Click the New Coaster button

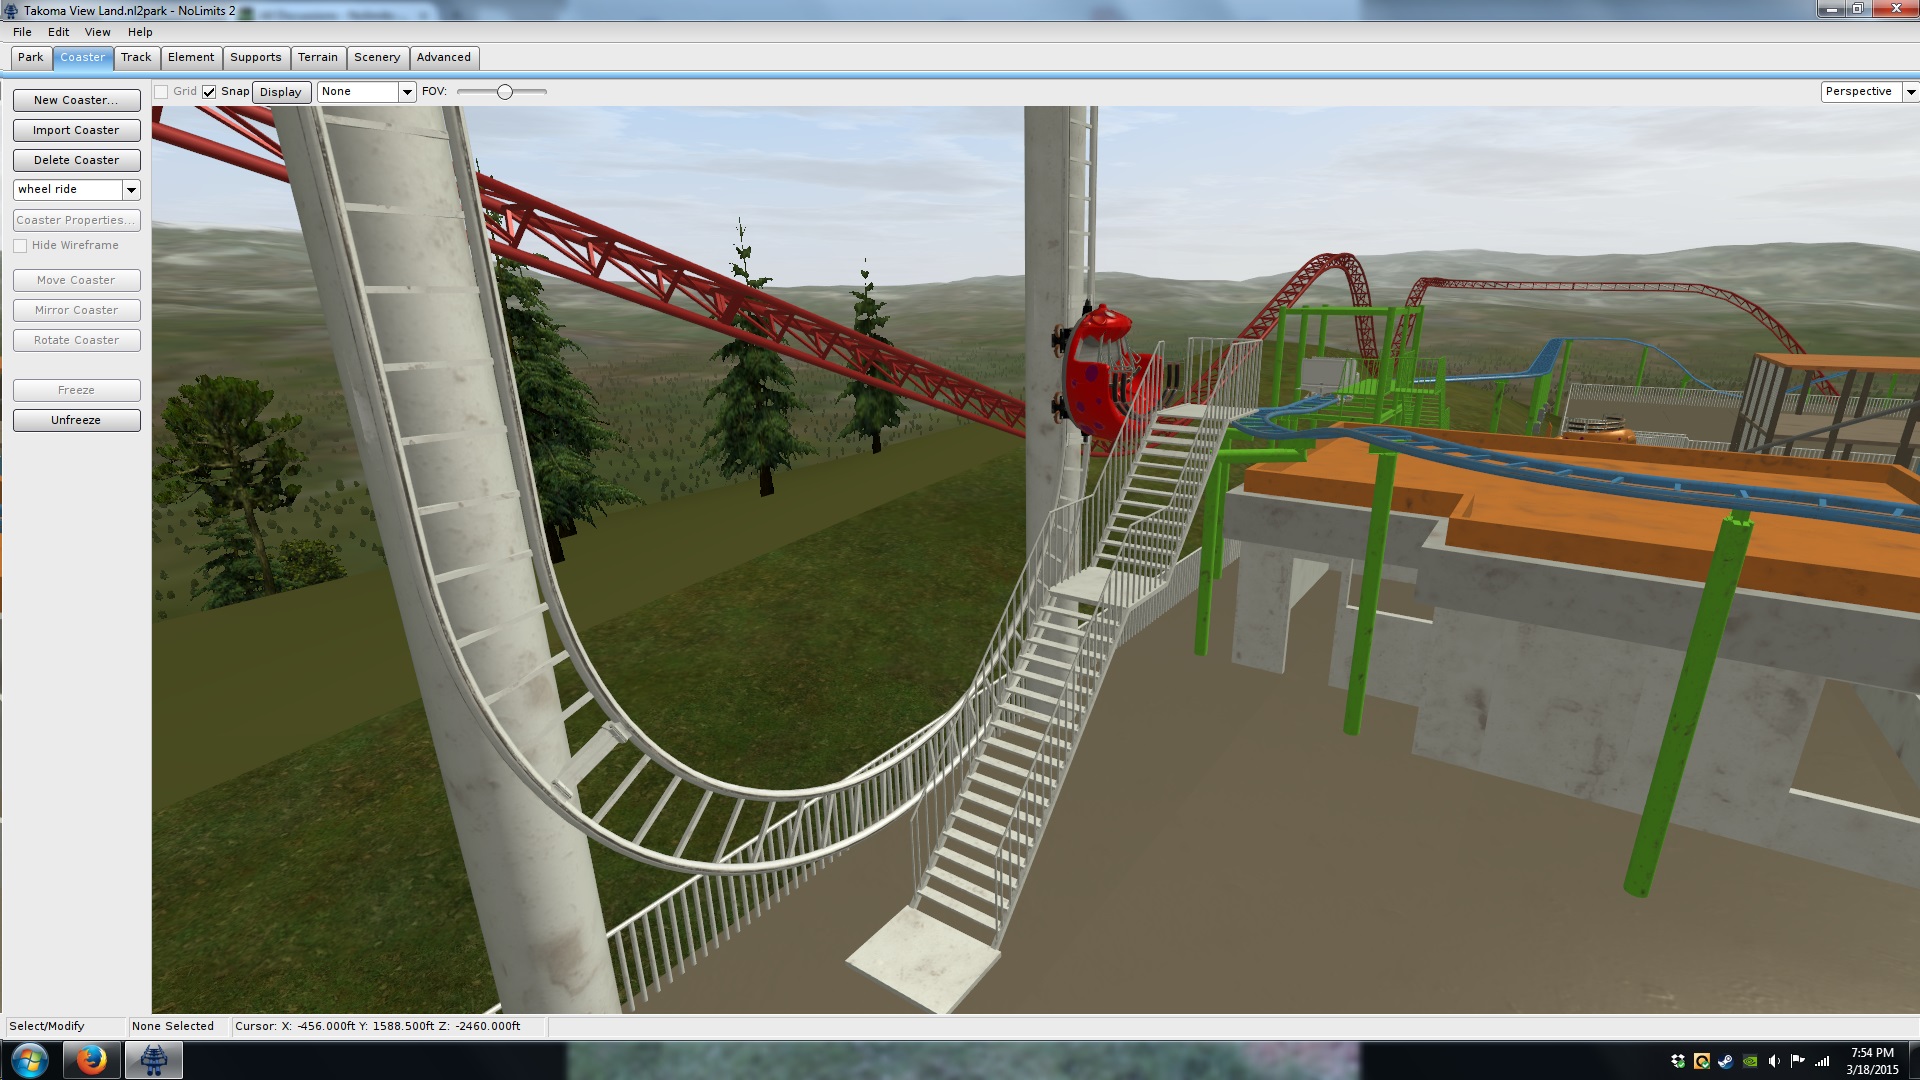pos(76,100)
